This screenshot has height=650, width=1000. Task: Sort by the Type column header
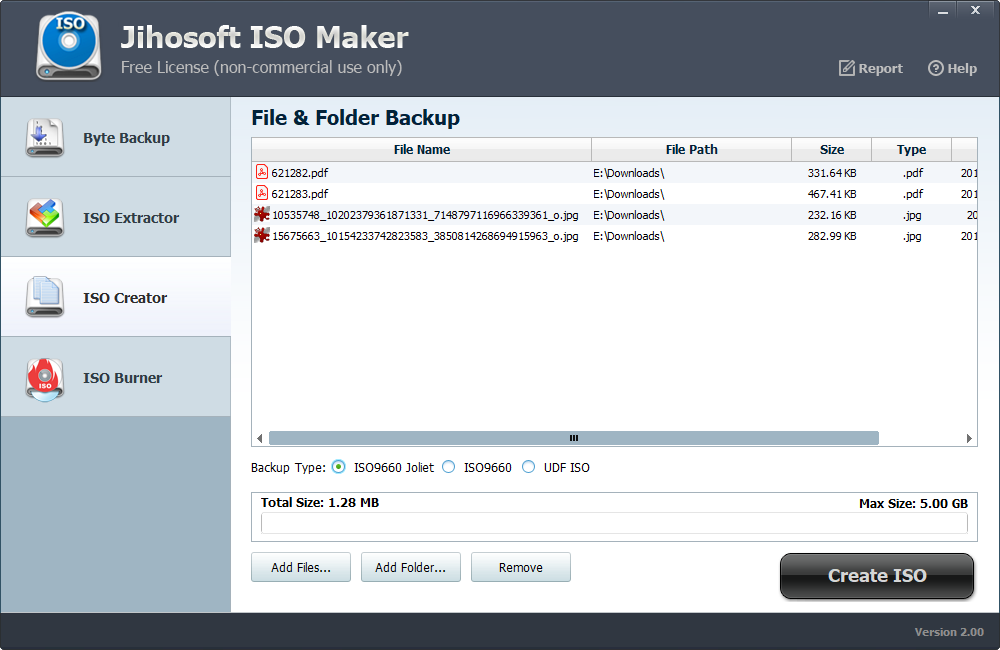coord(911,149)
